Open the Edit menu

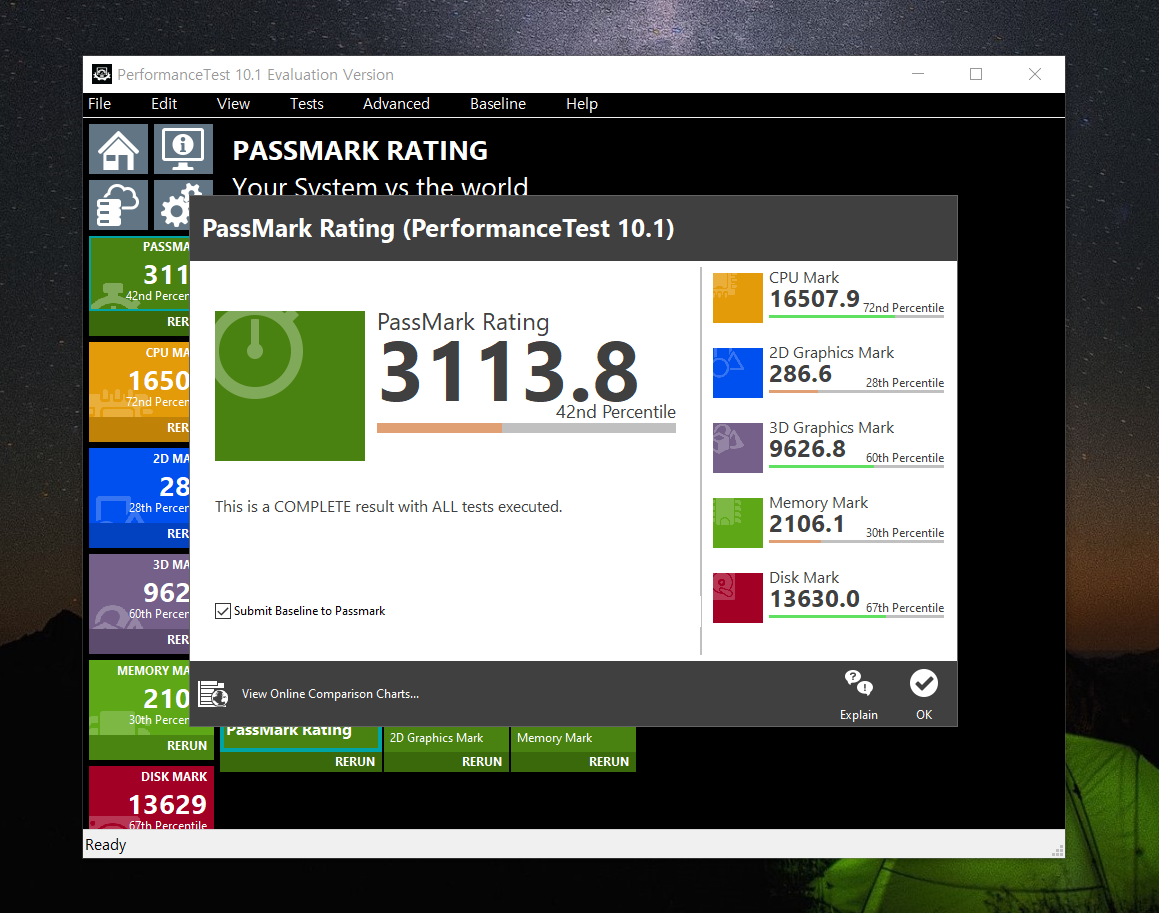click(164, 103)
